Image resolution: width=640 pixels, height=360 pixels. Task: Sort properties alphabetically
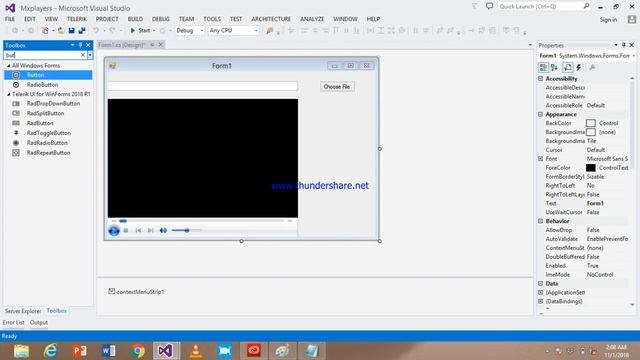[554, 67]
